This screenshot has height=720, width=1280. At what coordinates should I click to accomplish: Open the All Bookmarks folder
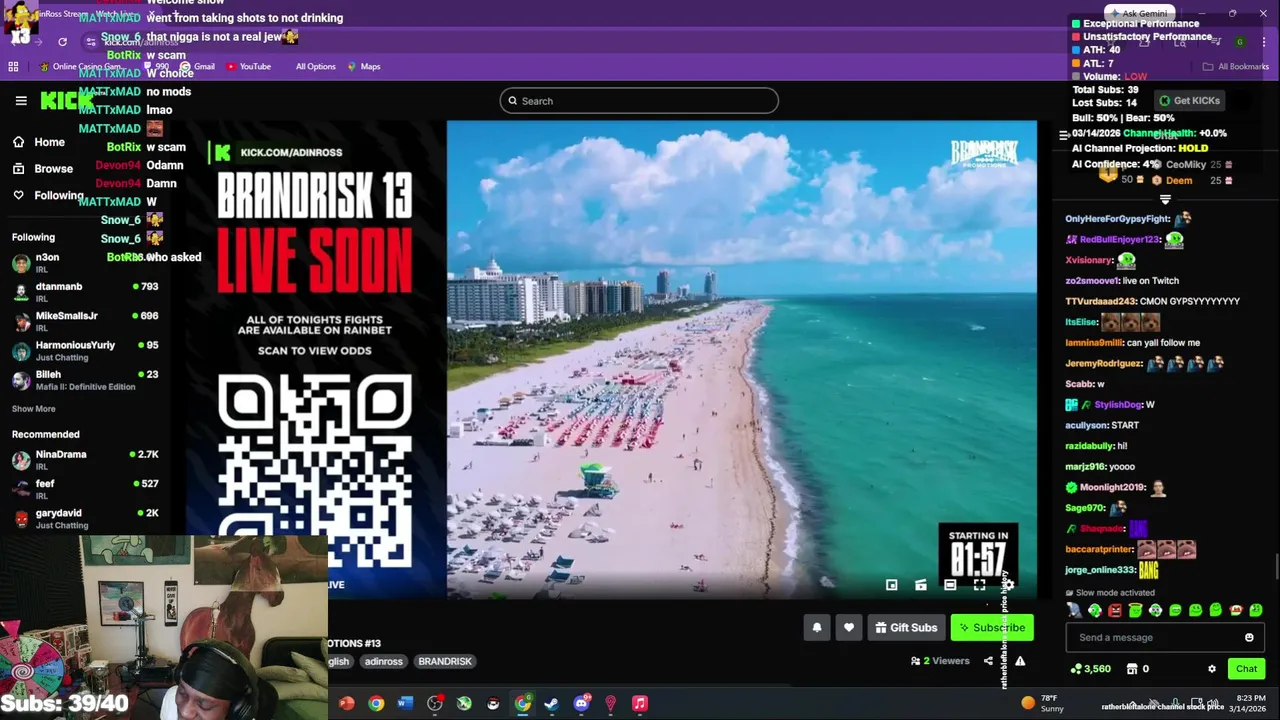coord(1236,67)
